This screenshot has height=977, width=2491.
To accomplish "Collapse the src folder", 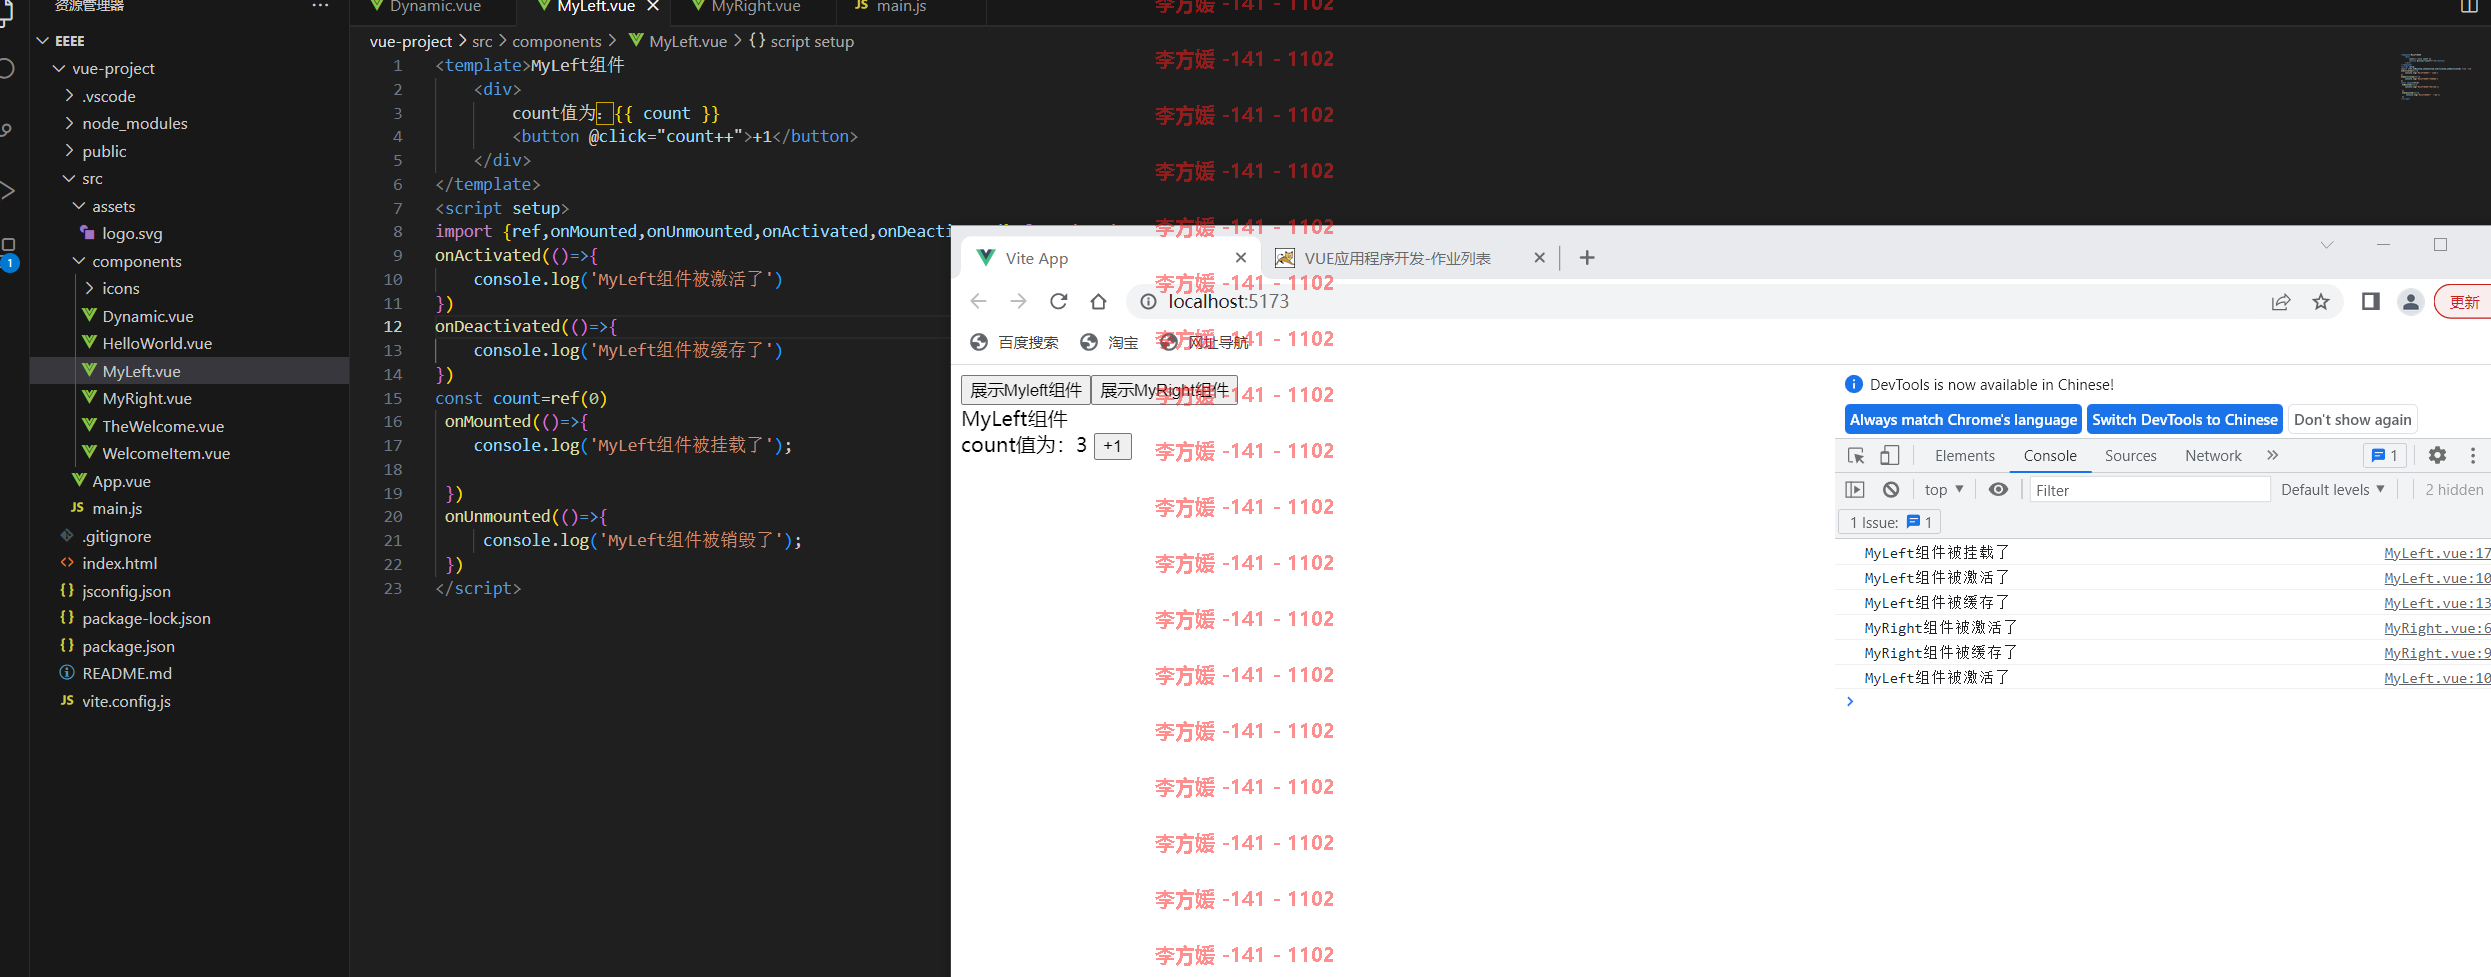I will click(x=69, y=179).
